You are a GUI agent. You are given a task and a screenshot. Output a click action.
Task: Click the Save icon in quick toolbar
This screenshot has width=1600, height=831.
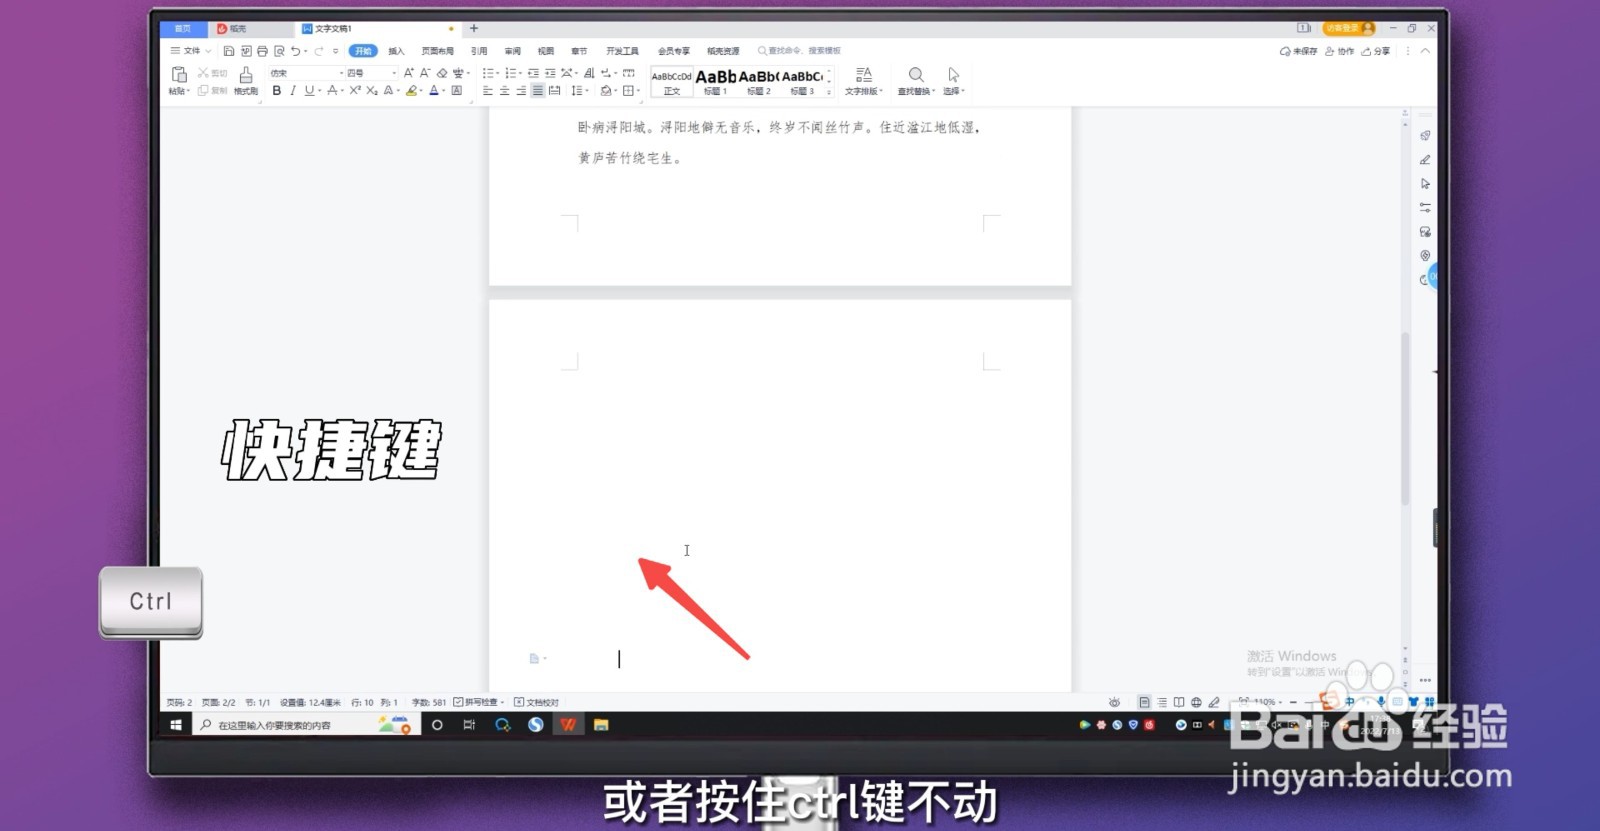coord(229,51)
